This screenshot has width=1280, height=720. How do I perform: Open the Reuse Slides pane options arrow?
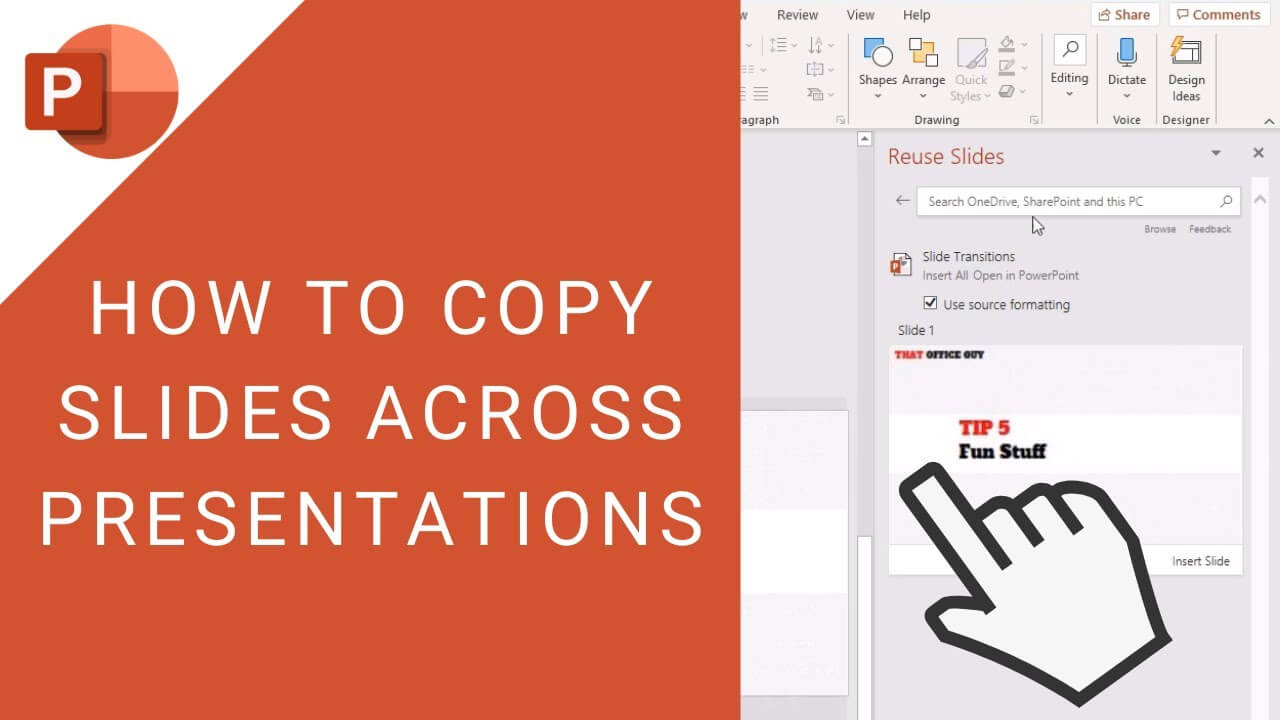point(1216,154)
